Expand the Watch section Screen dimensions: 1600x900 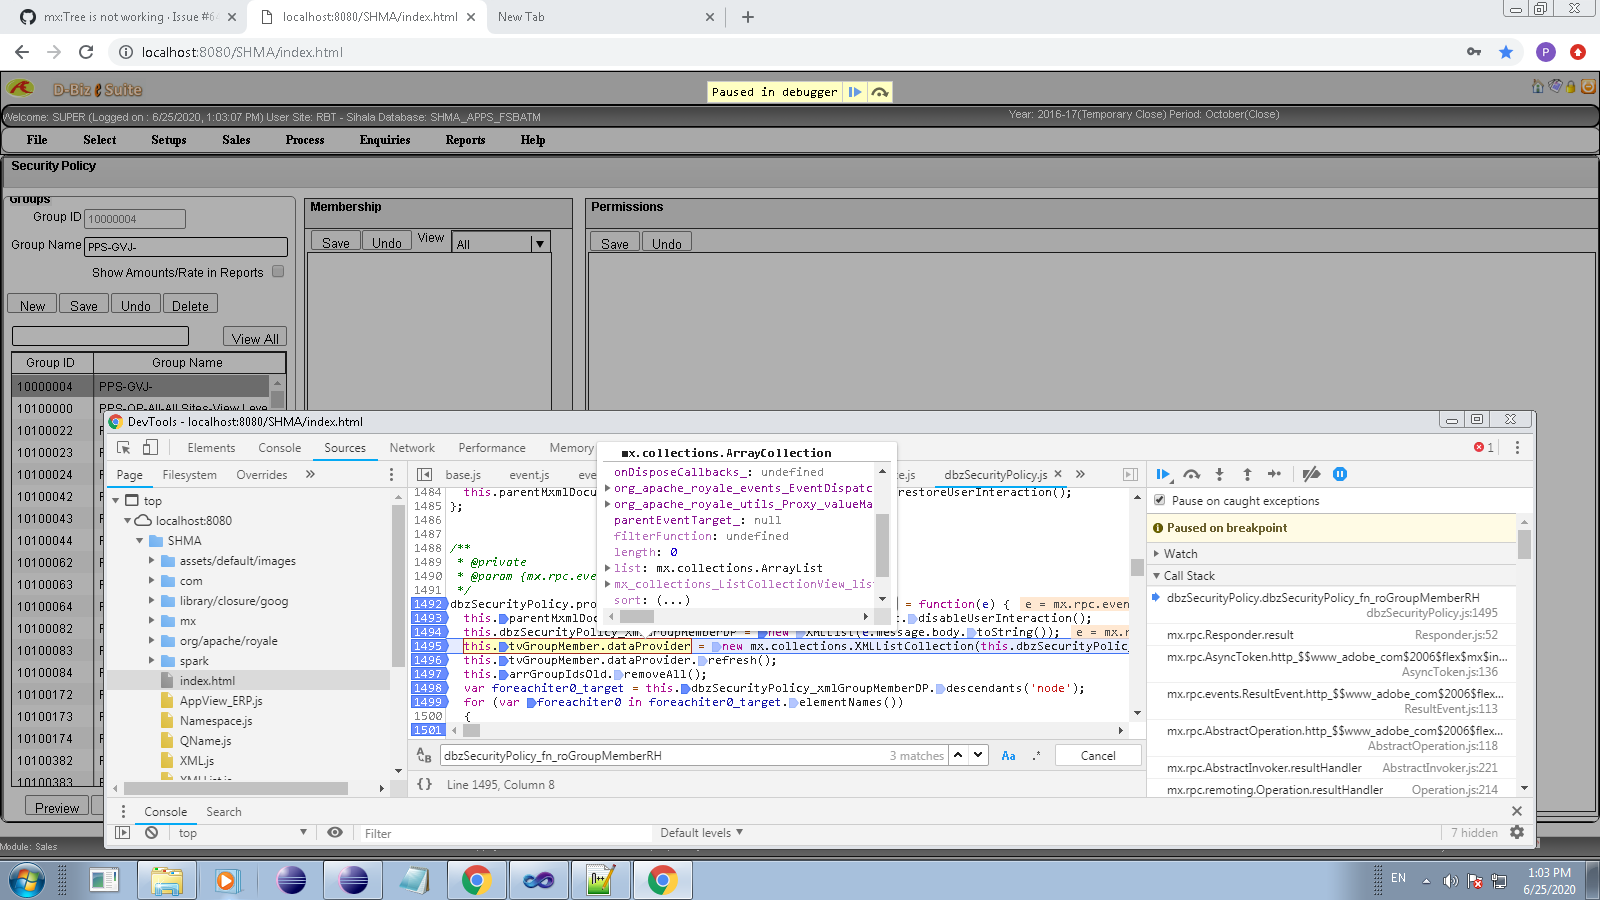1180,554
